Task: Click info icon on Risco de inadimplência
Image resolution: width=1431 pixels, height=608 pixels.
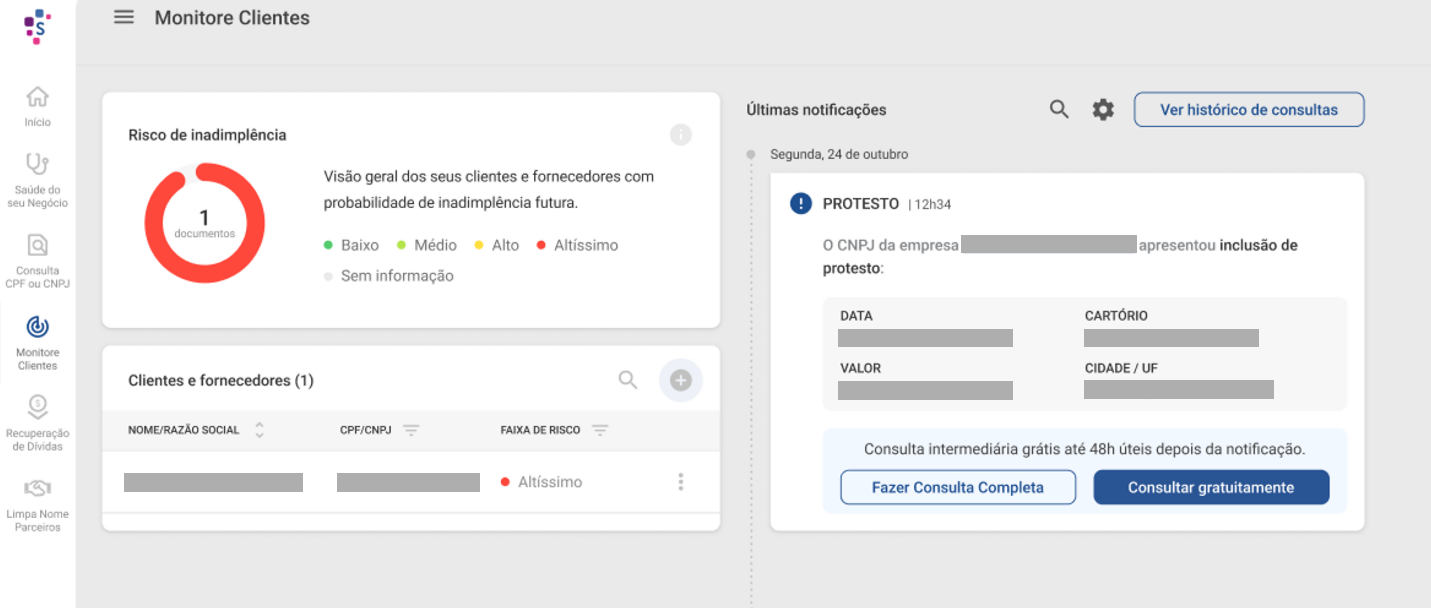Action: tap(681, 135)
